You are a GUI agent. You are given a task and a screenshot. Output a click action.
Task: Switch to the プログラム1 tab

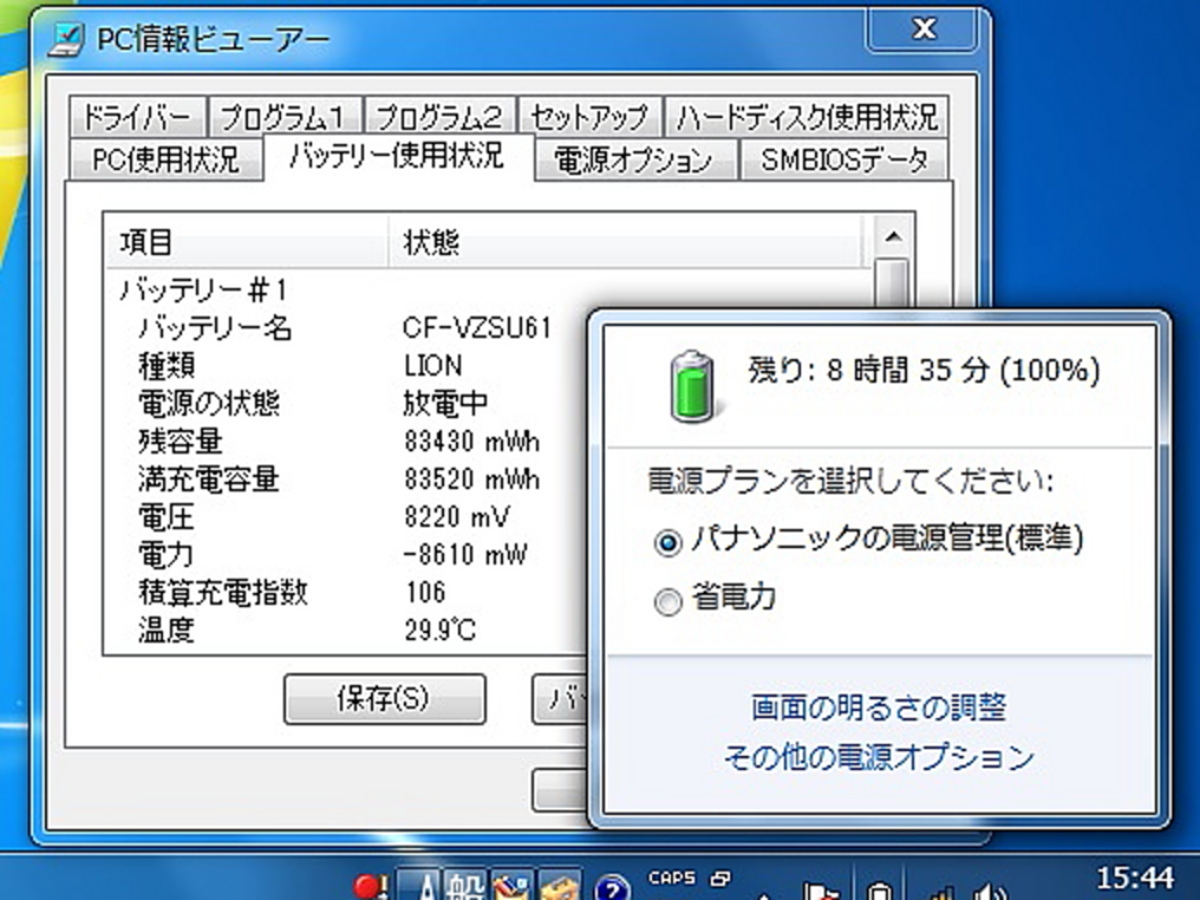click(283, 117)
